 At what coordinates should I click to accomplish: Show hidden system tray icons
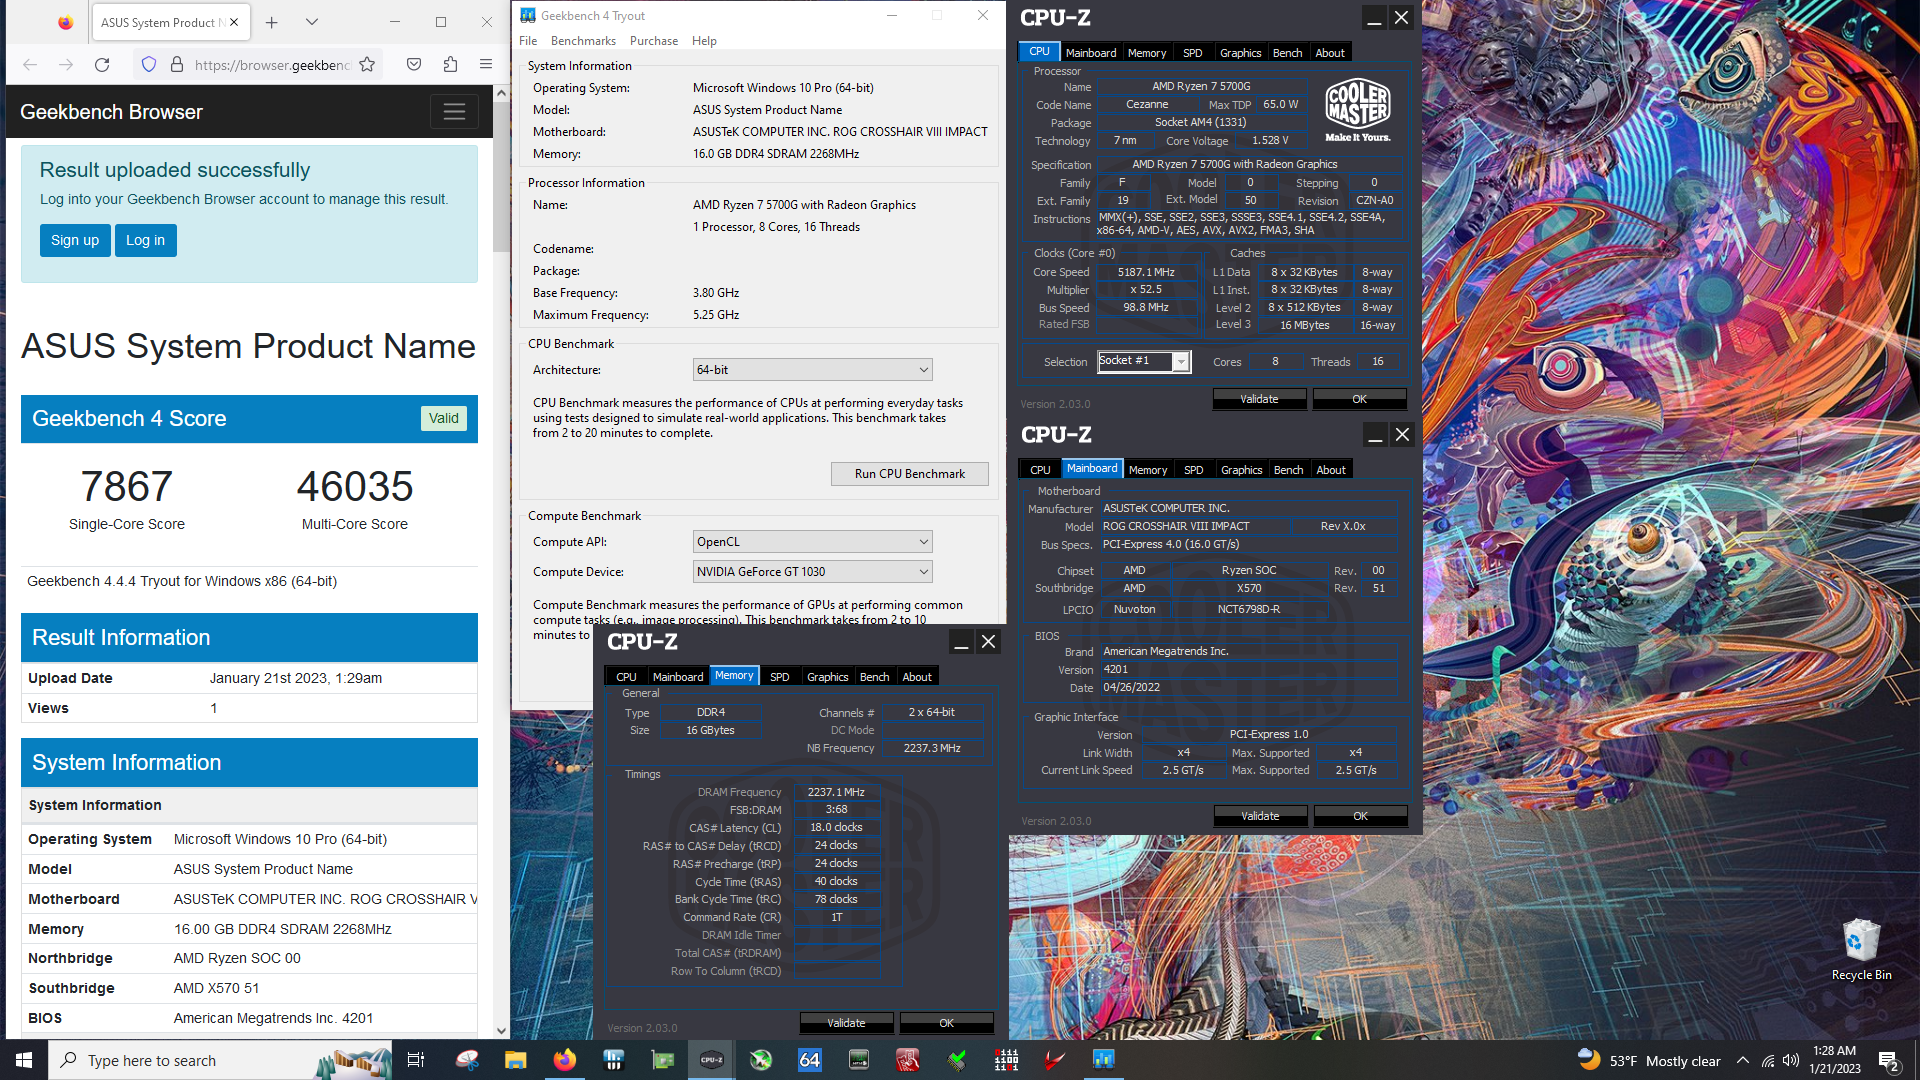[x=1743, y=1060]
